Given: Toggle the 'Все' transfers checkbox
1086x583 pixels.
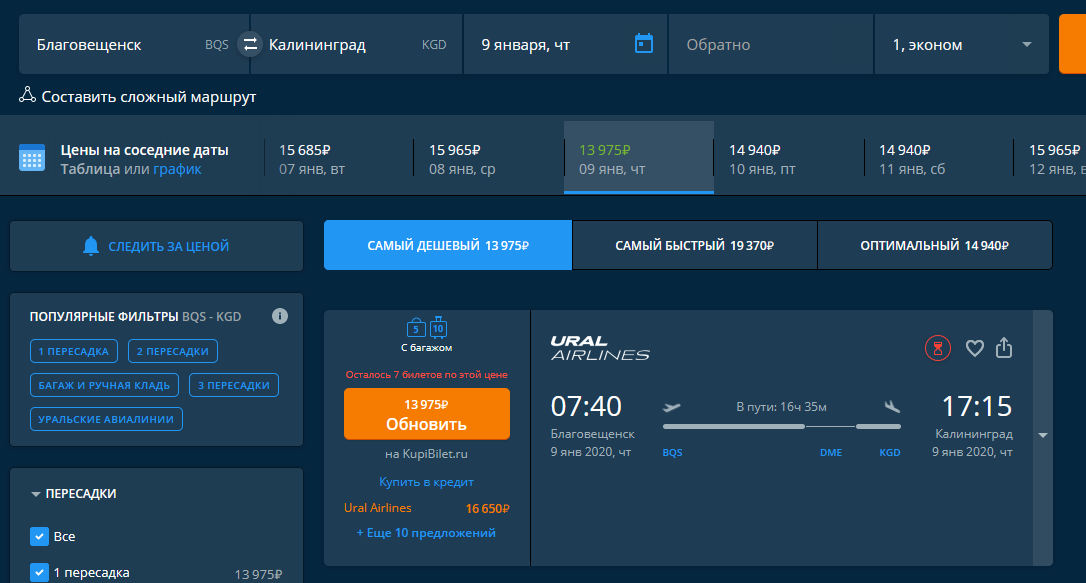Looking at the screenshot, I should pos(40,537).
